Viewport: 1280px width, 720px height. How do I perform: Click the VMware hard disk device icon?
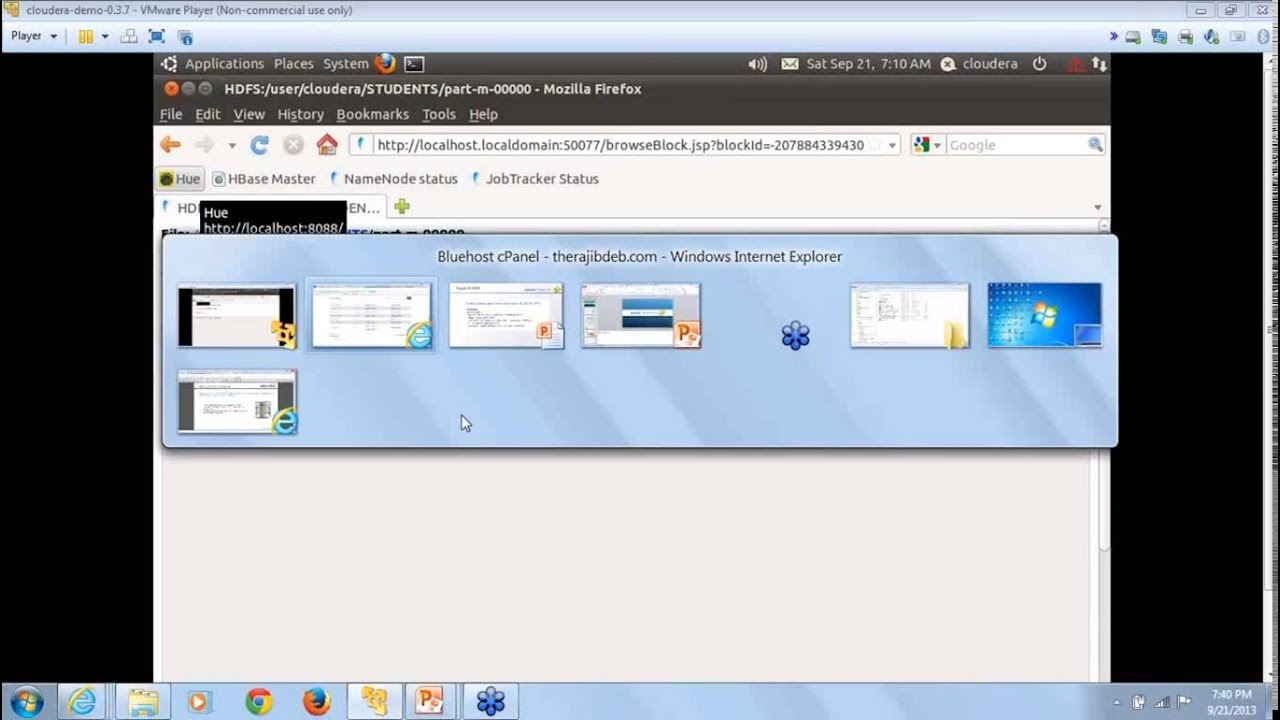coord(1133,36)
